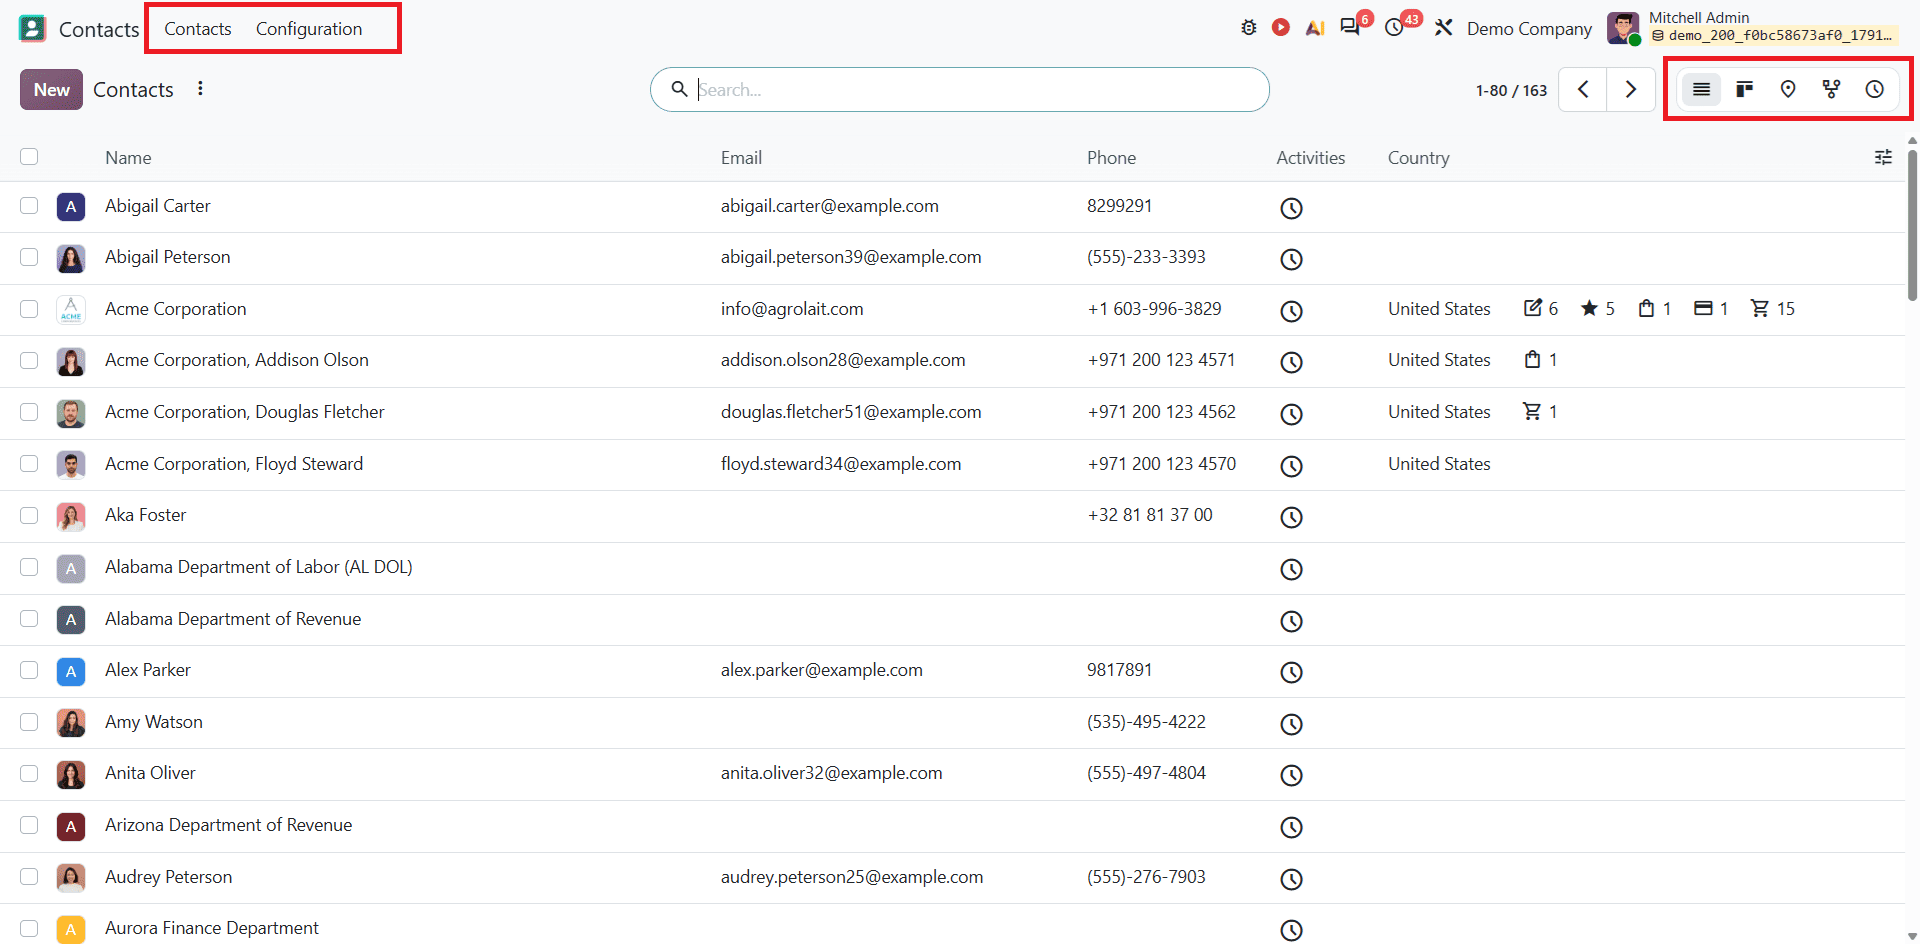1920x944 pixels.
Task: Click the shopping cart 15 on Acme Corporation
Action: coord(1773,309)
